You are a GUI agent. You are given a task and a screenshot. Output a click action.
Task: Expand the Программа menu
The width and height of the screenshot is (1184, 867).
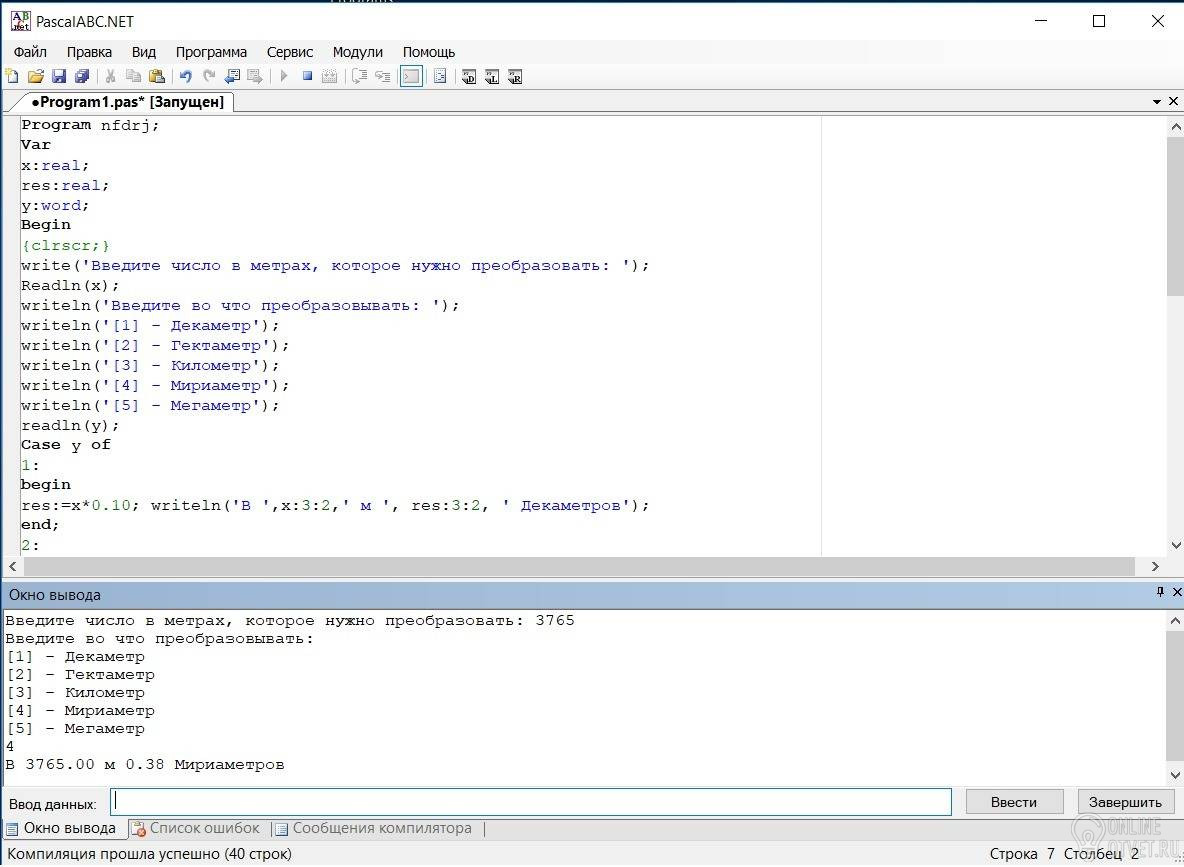(211, 52)
